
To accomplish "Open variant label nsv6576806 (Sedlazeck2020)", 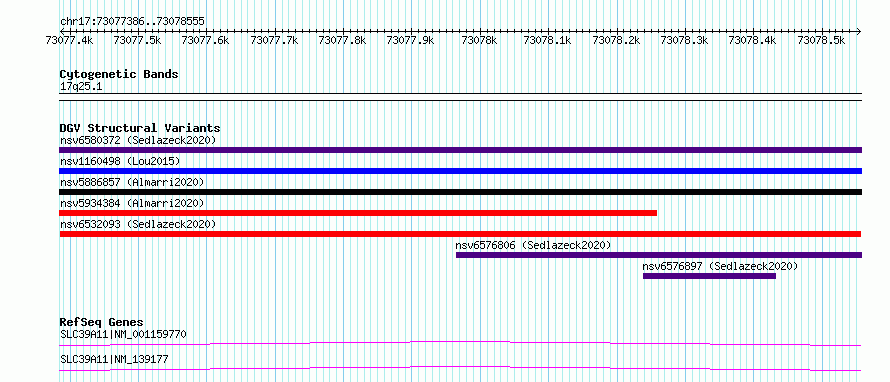I will [x=534, y=245].
